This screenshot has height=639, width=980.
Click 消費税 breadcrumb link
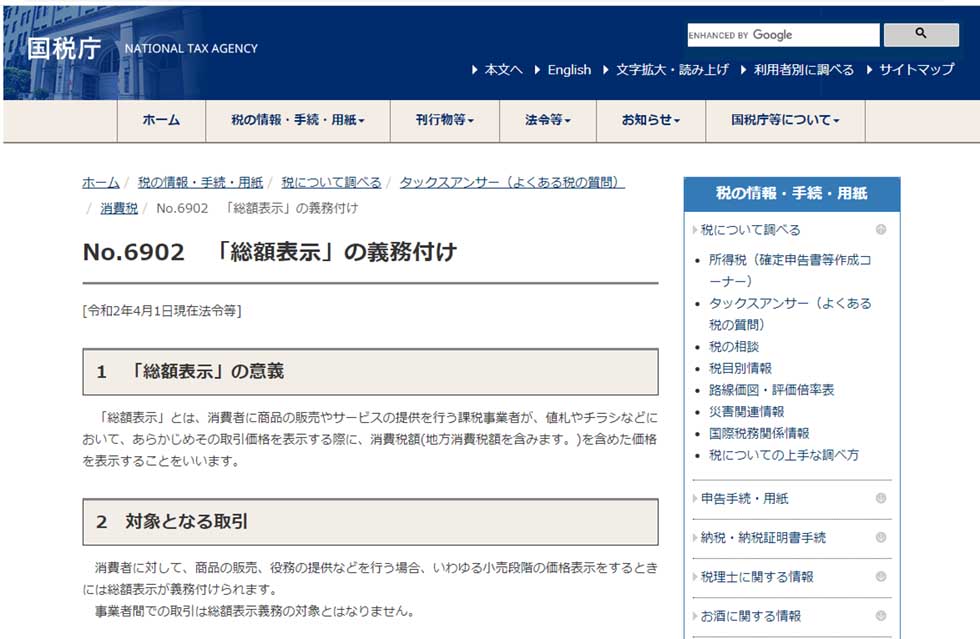(x=119, y=208)
